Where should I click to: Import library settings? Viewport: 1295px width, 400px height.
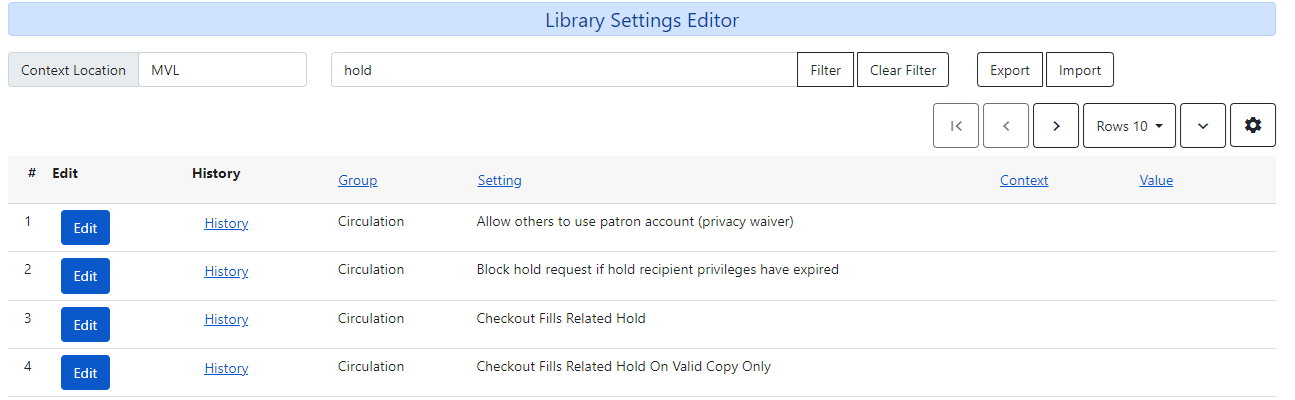point(1080,70)
